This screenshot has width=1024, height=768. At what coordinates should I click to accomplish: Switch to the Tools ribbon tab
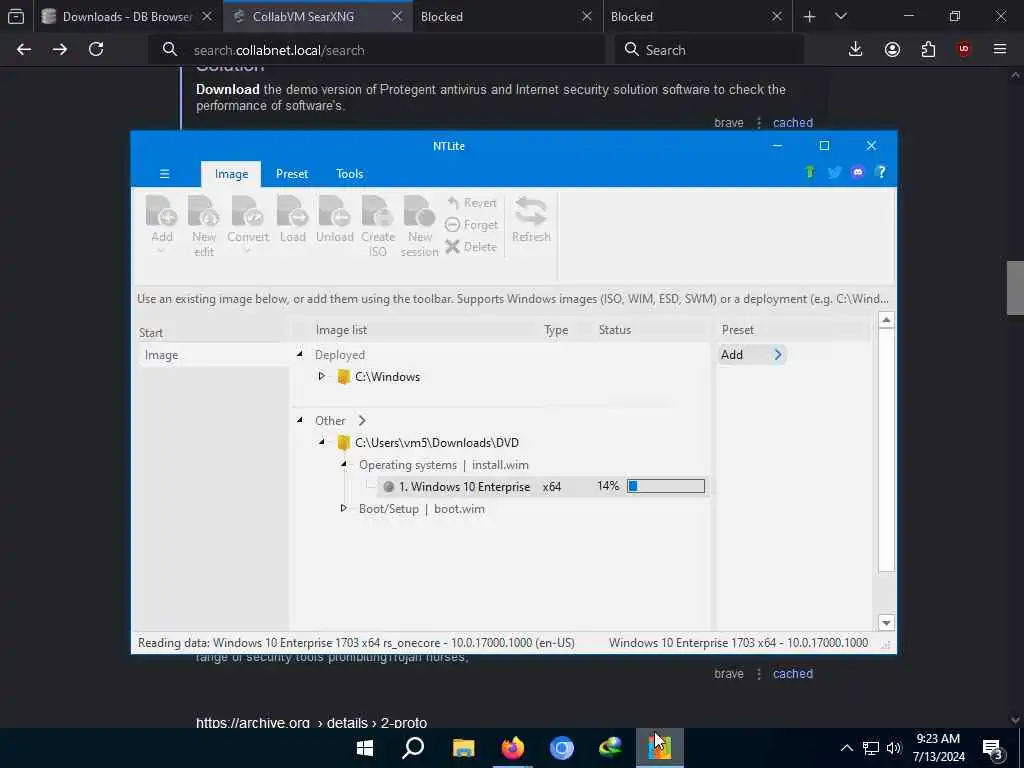[x=349, y=174]
